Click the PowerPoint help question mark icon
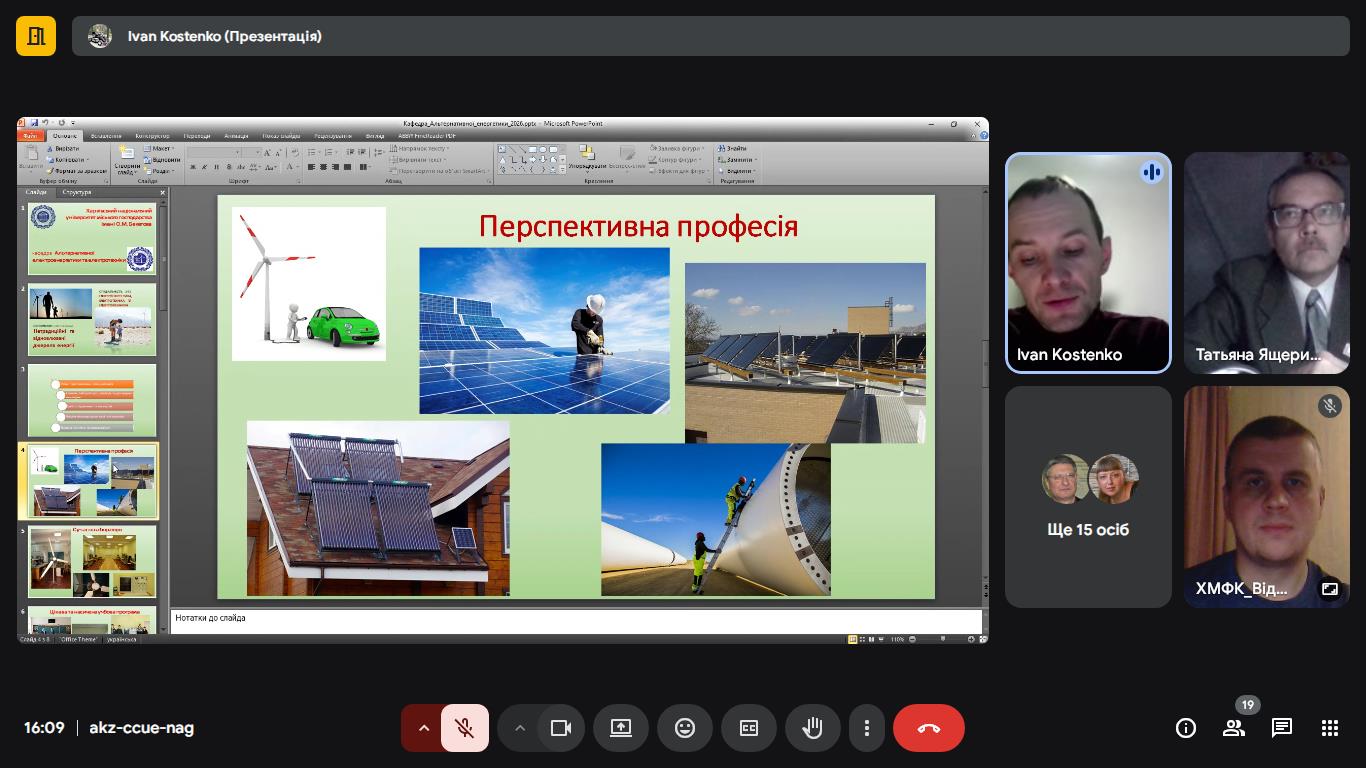1366x768 pixels. click(x=982, y=136)
